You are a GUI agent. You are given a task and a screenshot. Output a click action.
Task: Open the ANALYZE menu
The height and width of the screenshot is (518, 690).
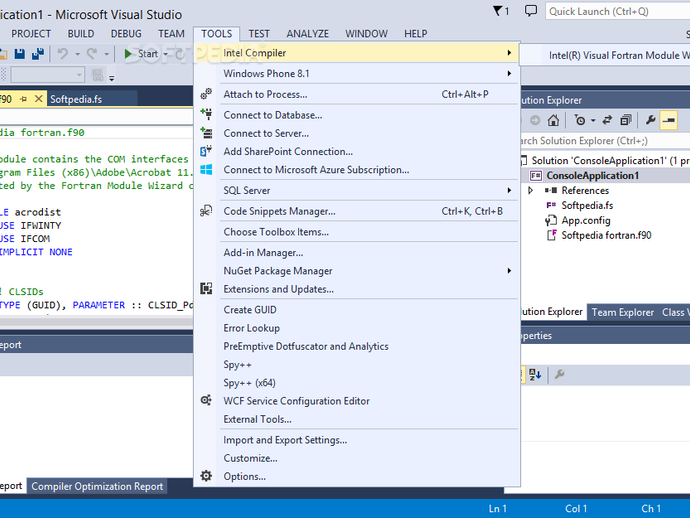pyautogui.click(x=308, y=34)
